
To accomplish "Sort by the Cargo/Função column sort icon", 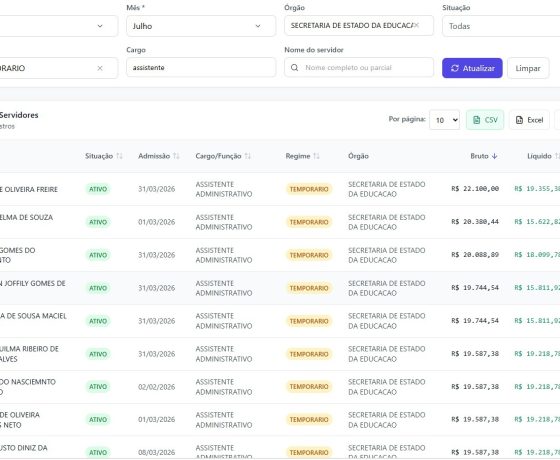I will click(248, 156).
